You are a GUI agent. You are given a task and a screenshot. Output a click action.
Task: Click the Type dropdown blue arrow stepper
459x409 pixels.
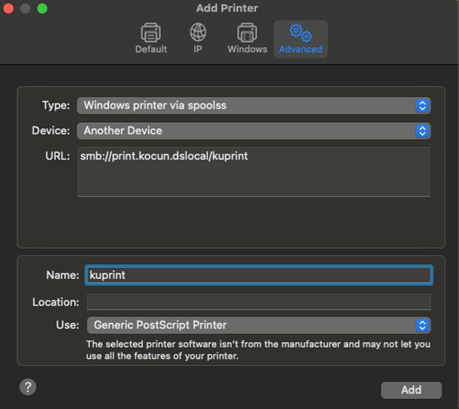pyautogui.click(x=422, y=106)
